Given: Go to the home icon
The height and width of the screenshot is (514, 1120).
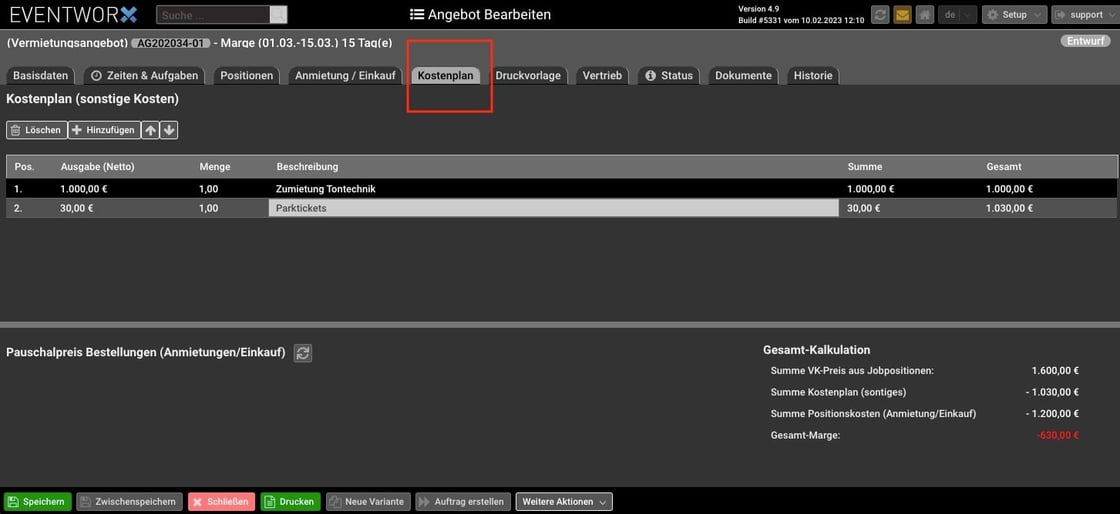Looking at the screenshot, I should [925, 15].
